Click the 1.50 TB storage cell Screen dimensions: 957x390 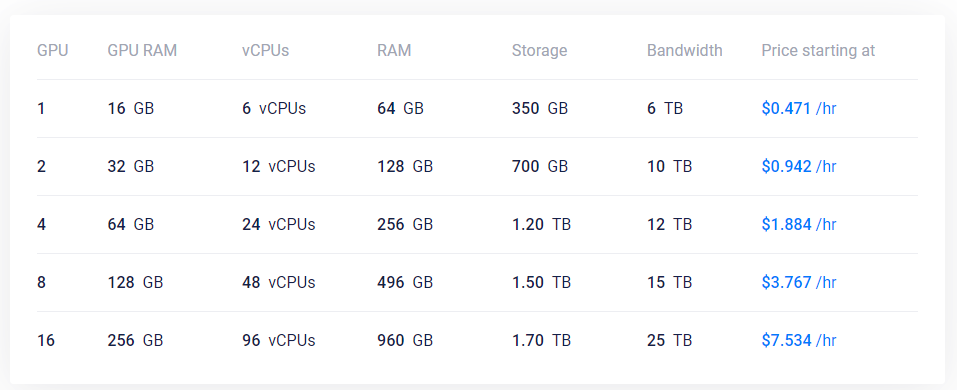pyautogui.click(x=541, y=283)
